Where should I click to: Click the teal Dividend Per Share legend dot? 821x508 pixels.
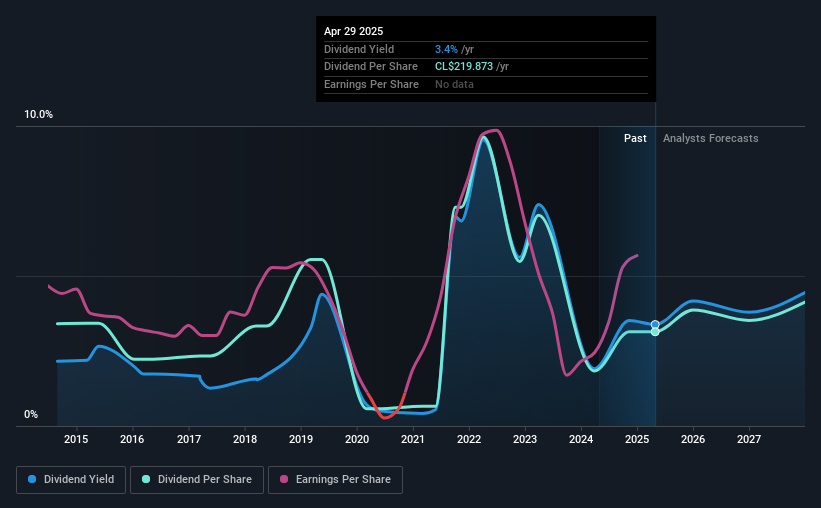click(x=146, y=479)
